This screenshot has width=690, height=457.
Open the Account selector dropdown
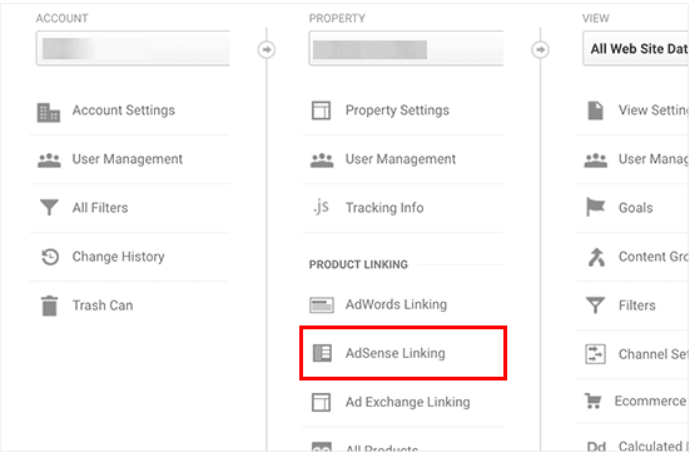tap(132, 48)
